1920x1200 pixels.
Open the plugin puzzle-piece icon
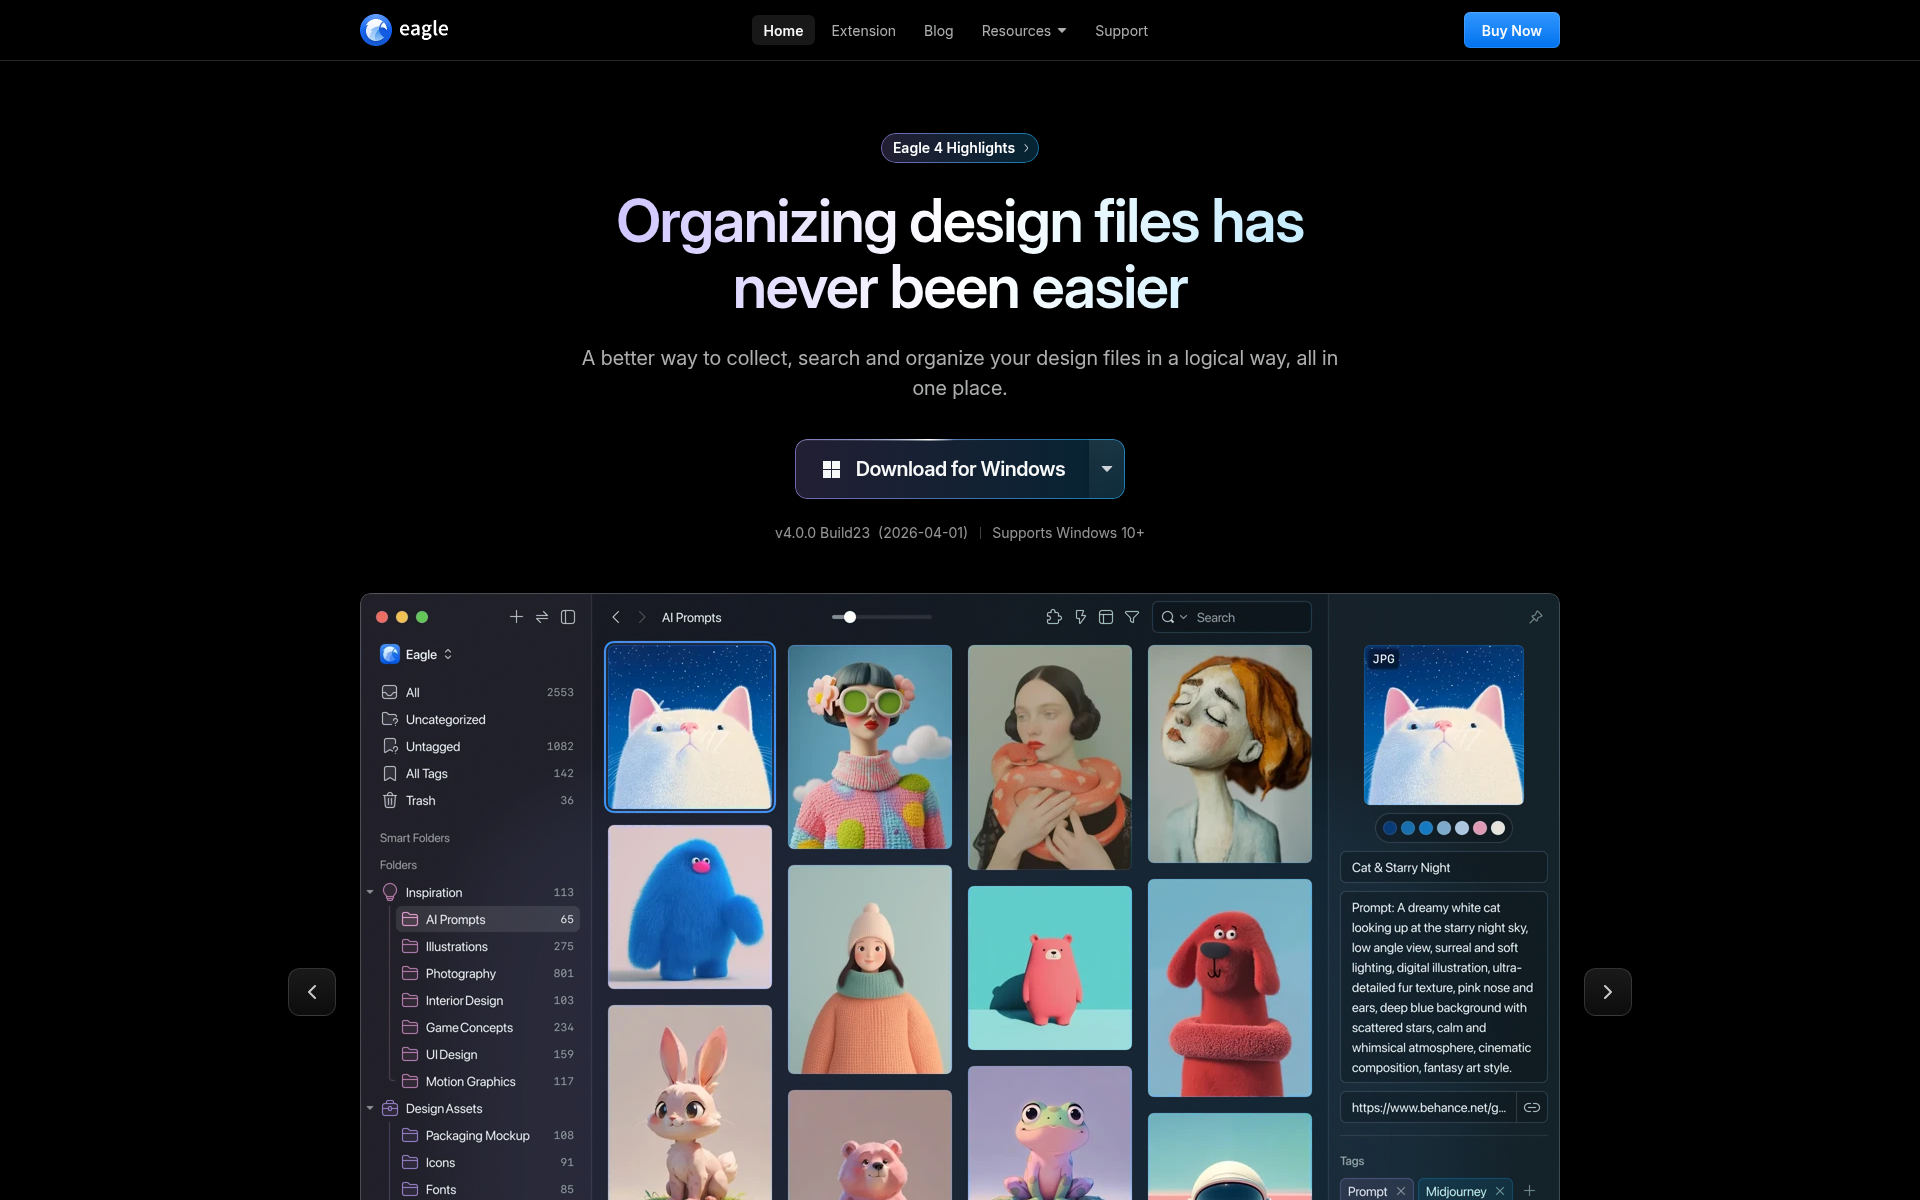1054,617
